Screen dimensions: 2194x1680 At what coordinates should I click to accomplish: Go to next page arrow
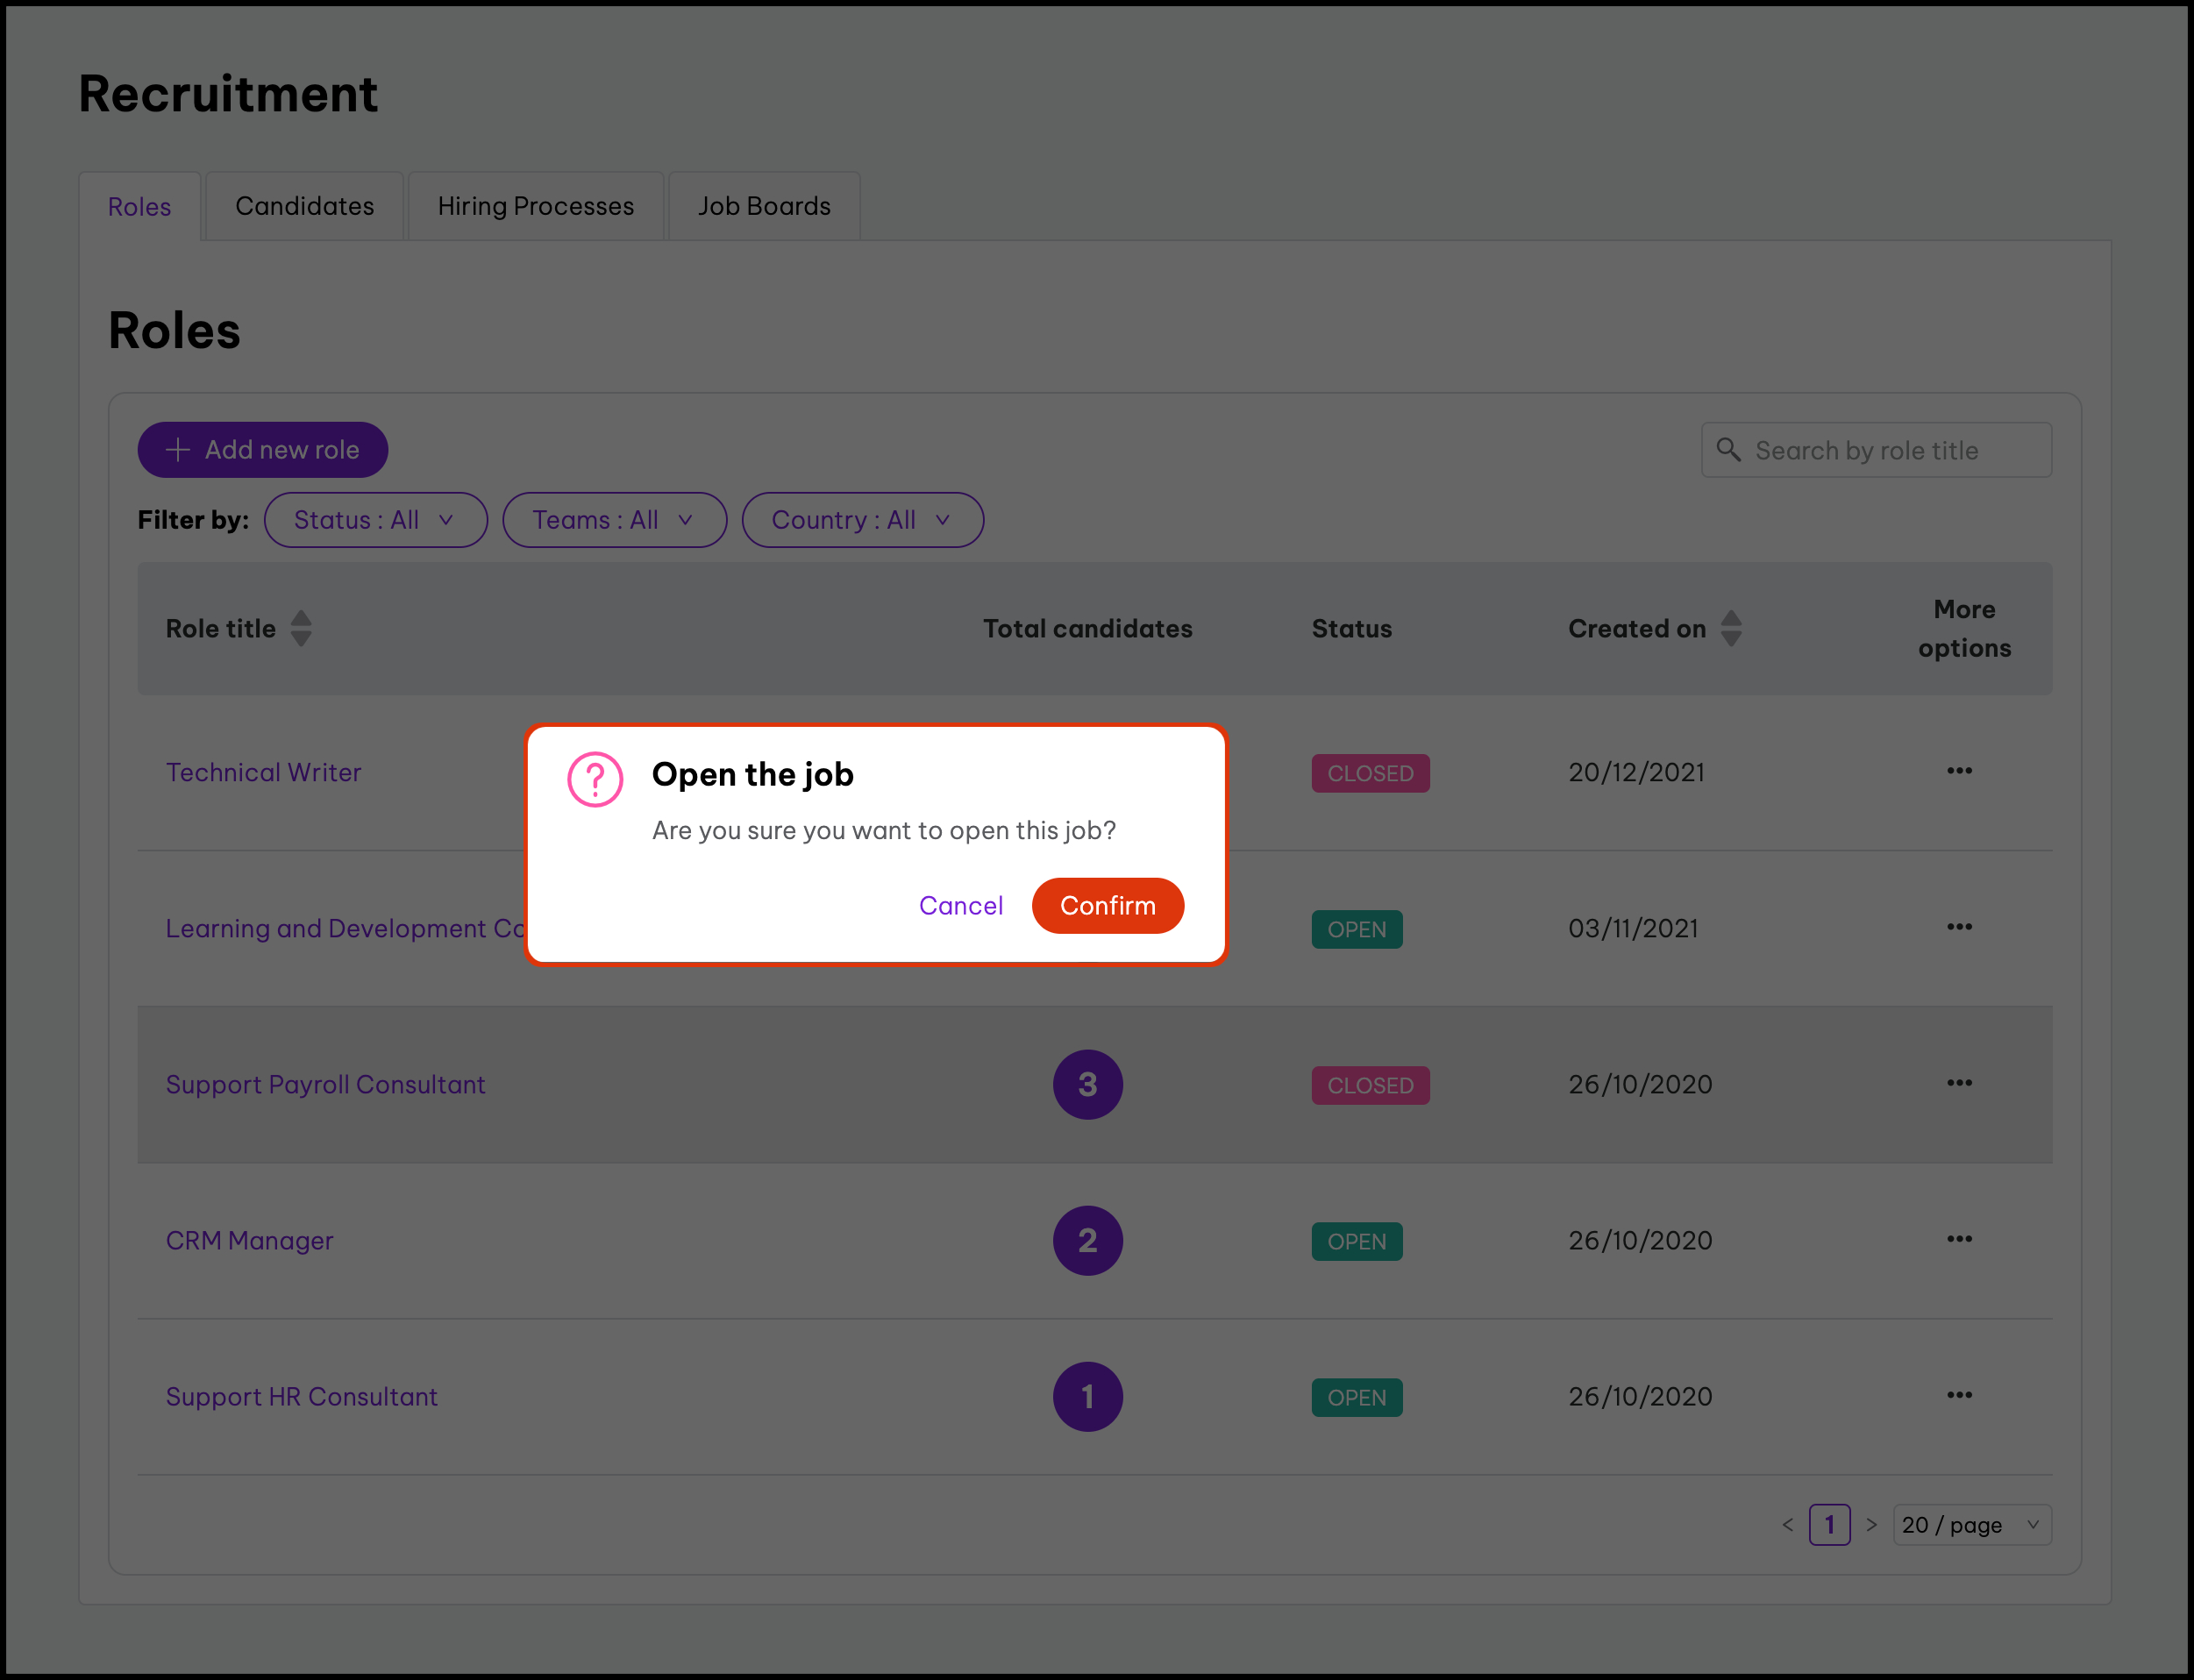1871,1525
